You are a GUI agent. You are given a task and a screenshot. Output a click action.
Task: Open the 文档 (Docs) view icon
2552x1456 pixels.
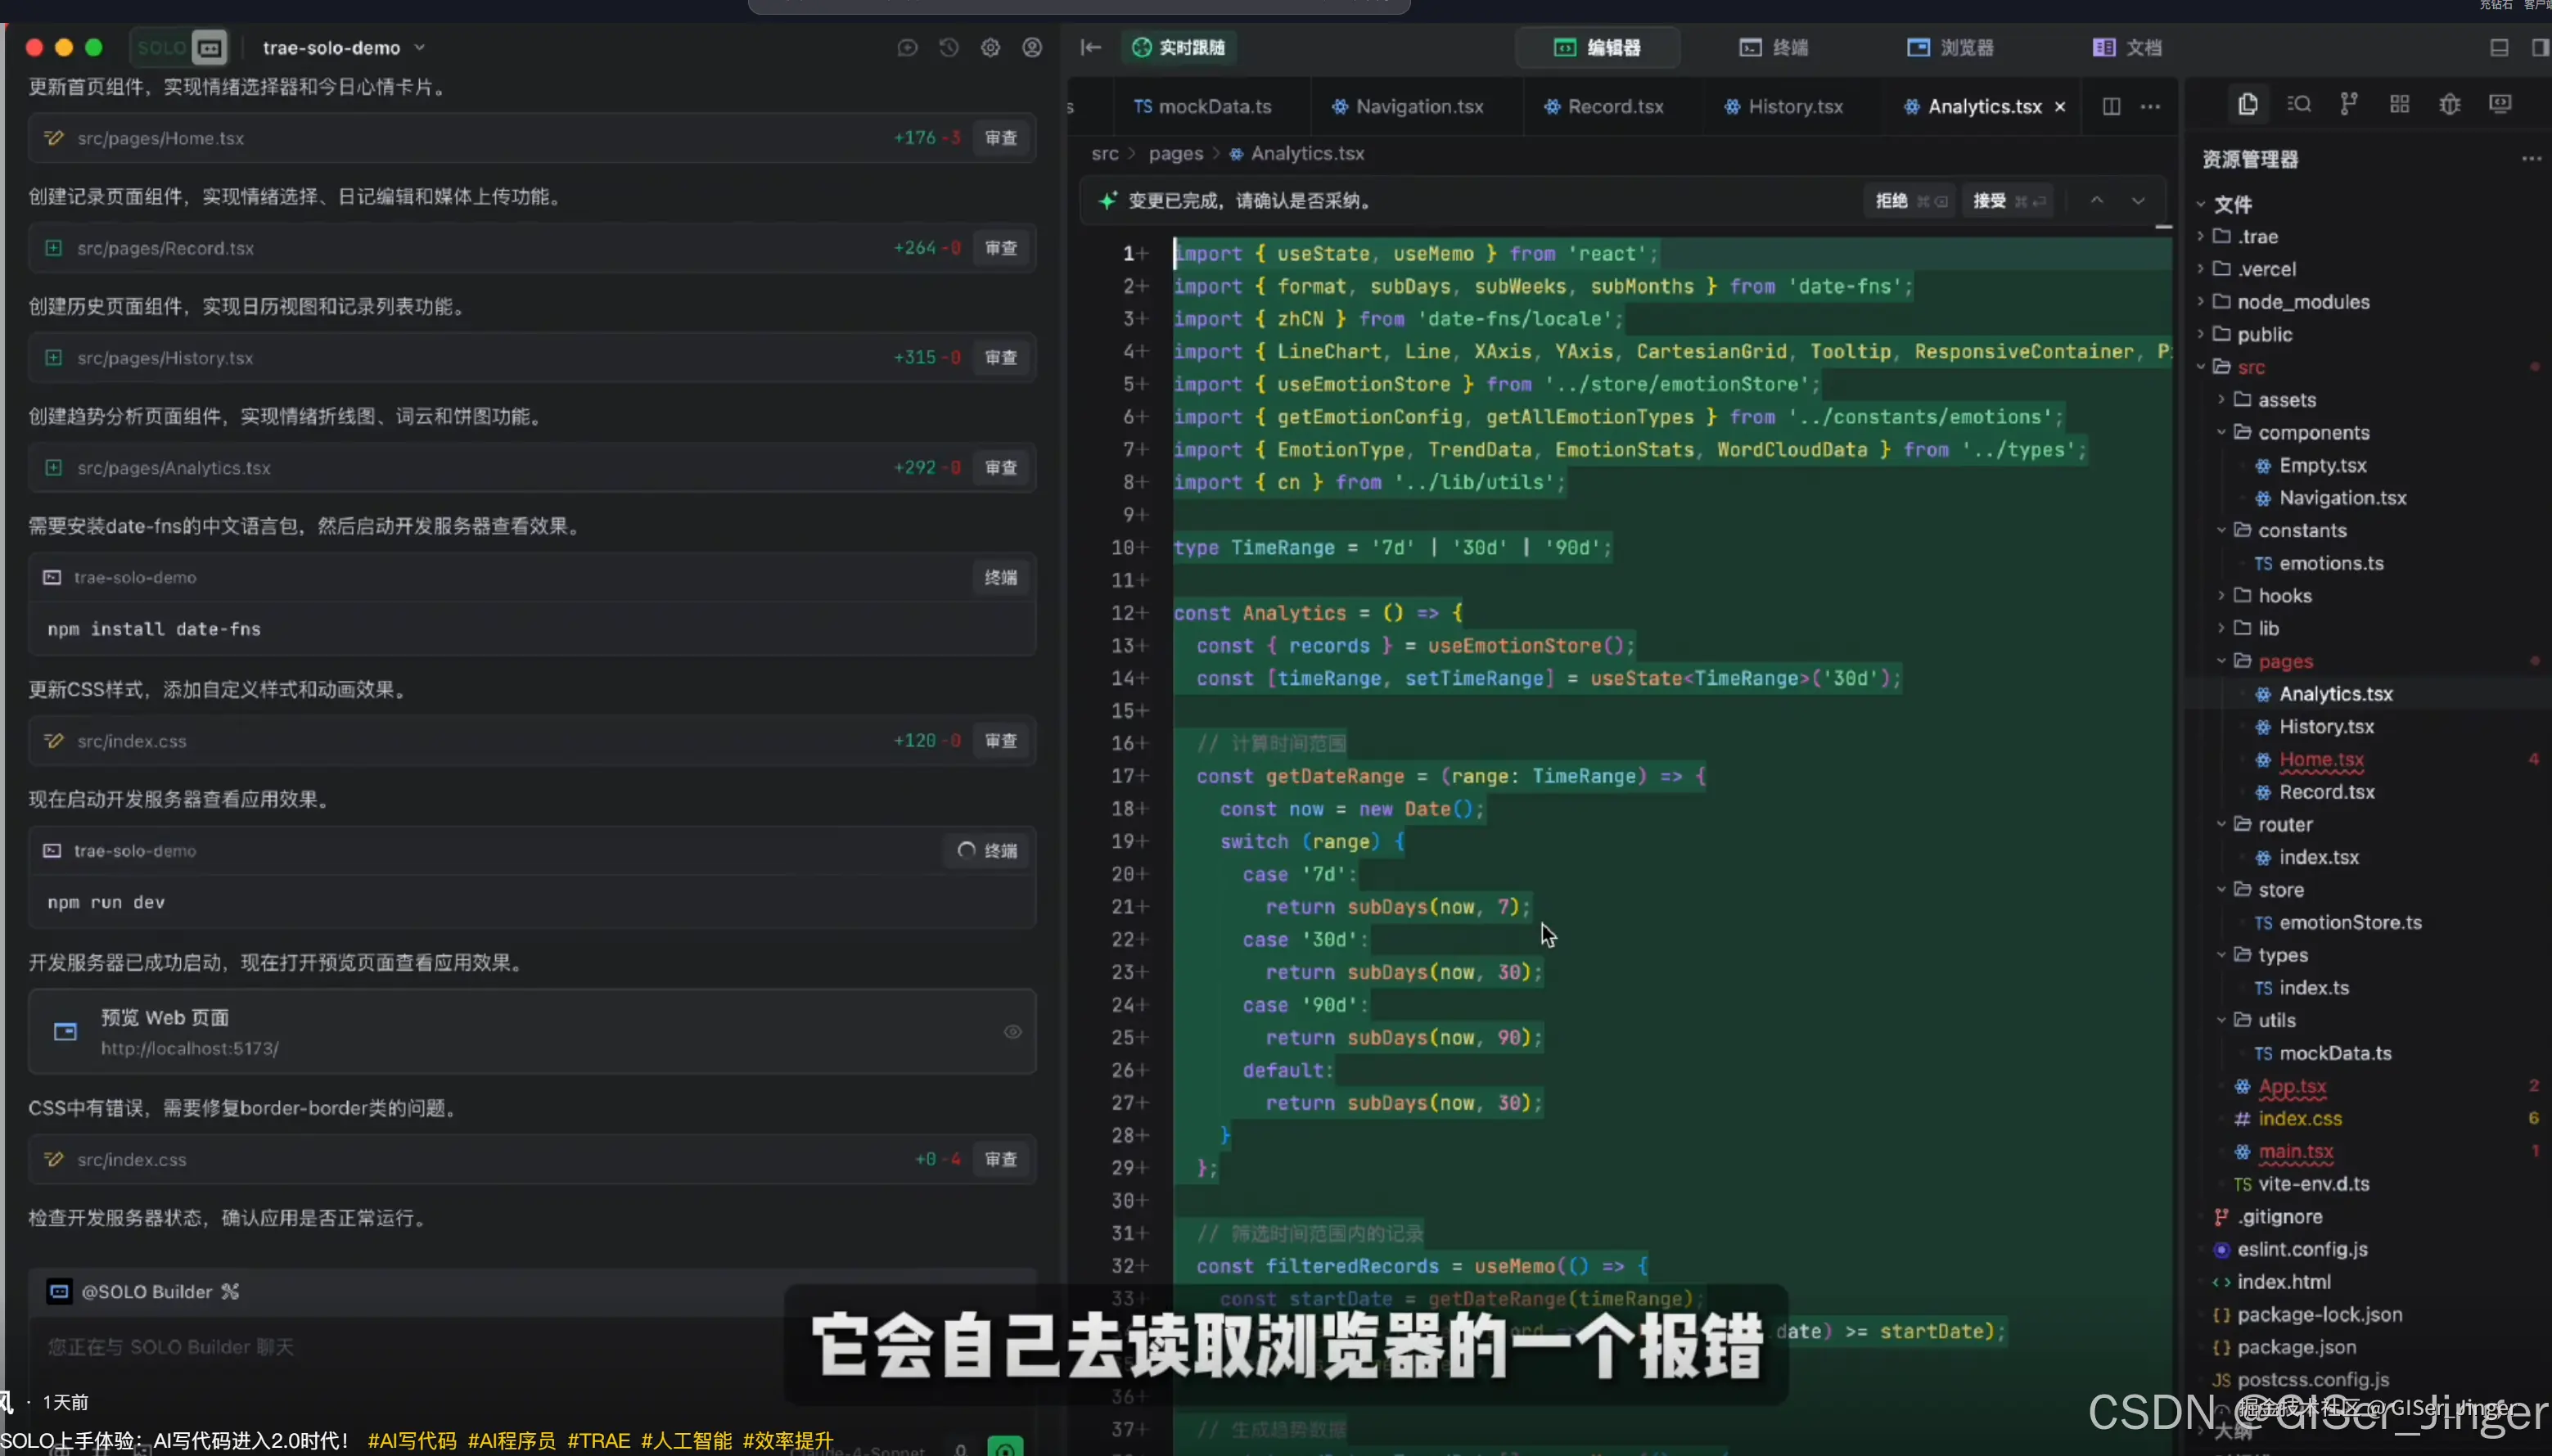[x=2126, y=47]
